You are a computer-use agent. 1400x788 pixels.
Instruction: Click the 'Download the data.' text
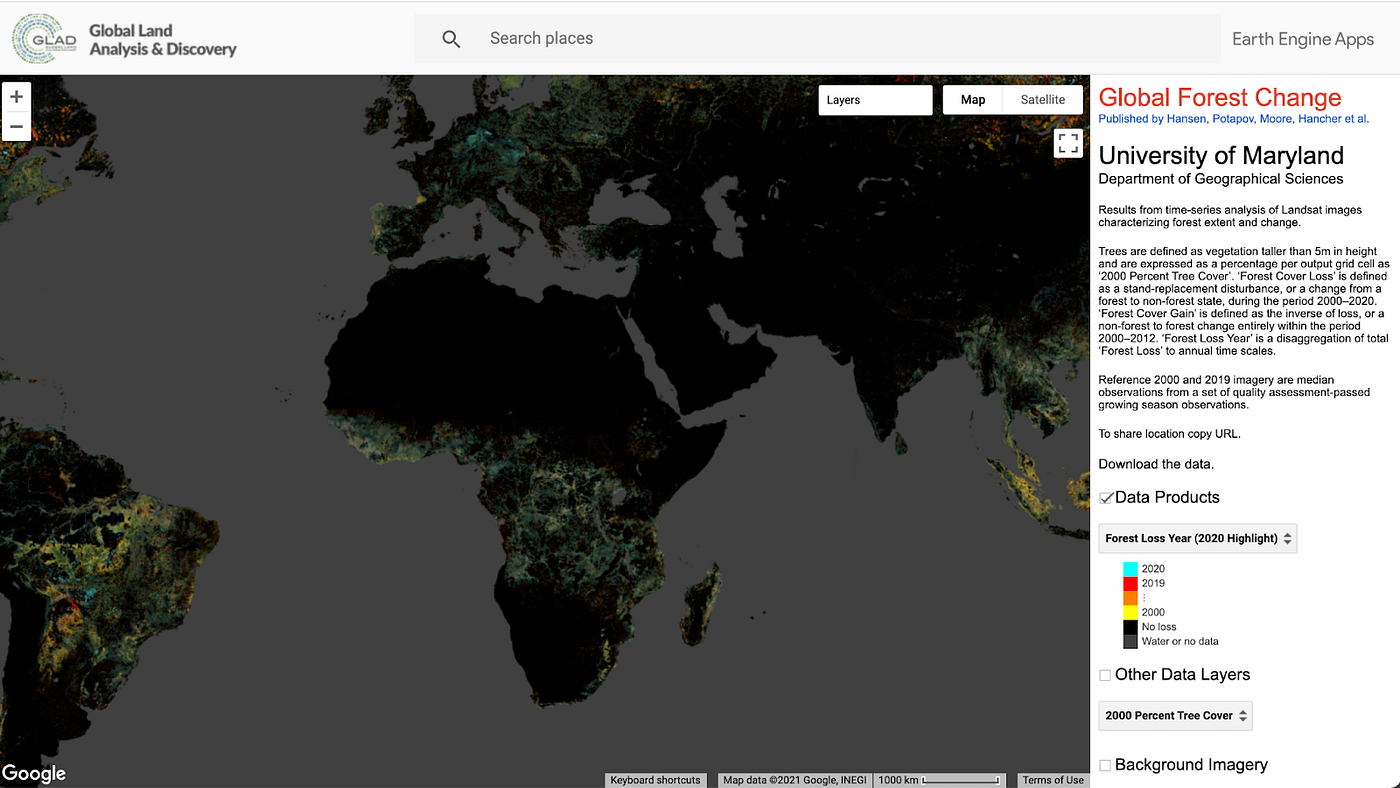click(x=1156, y=464)
